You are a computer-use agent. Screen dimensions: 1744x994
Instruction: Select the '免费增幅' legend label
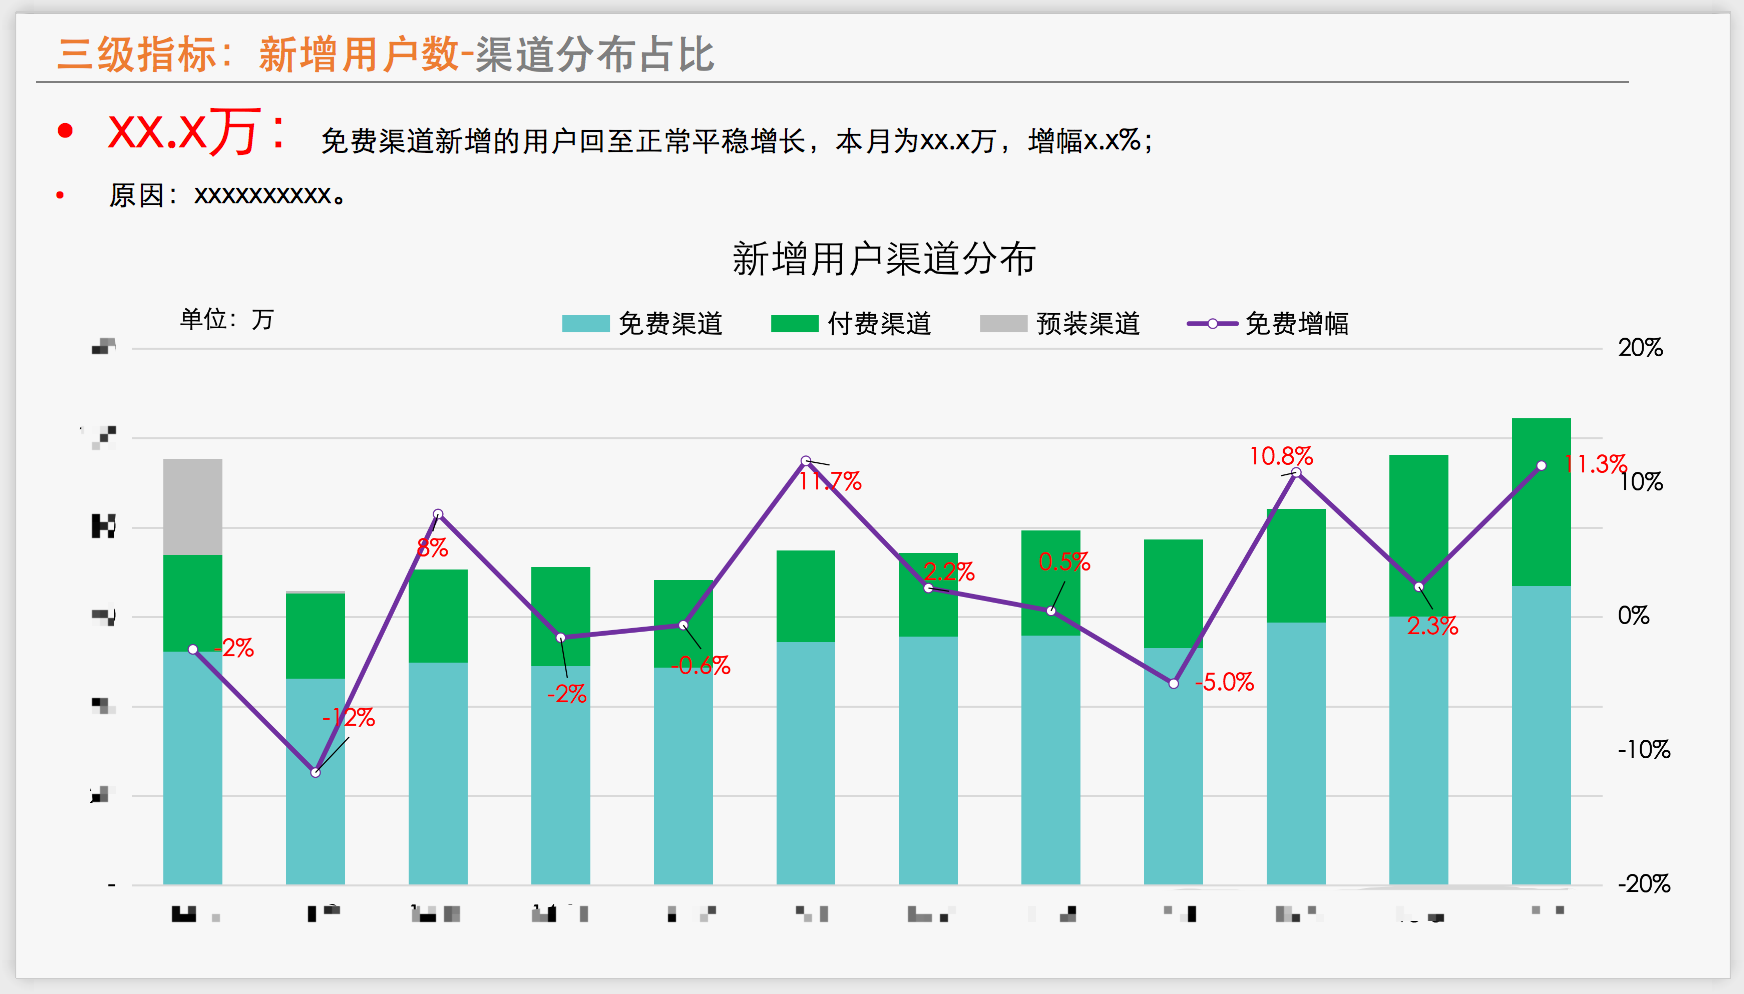pos(1297,323)
